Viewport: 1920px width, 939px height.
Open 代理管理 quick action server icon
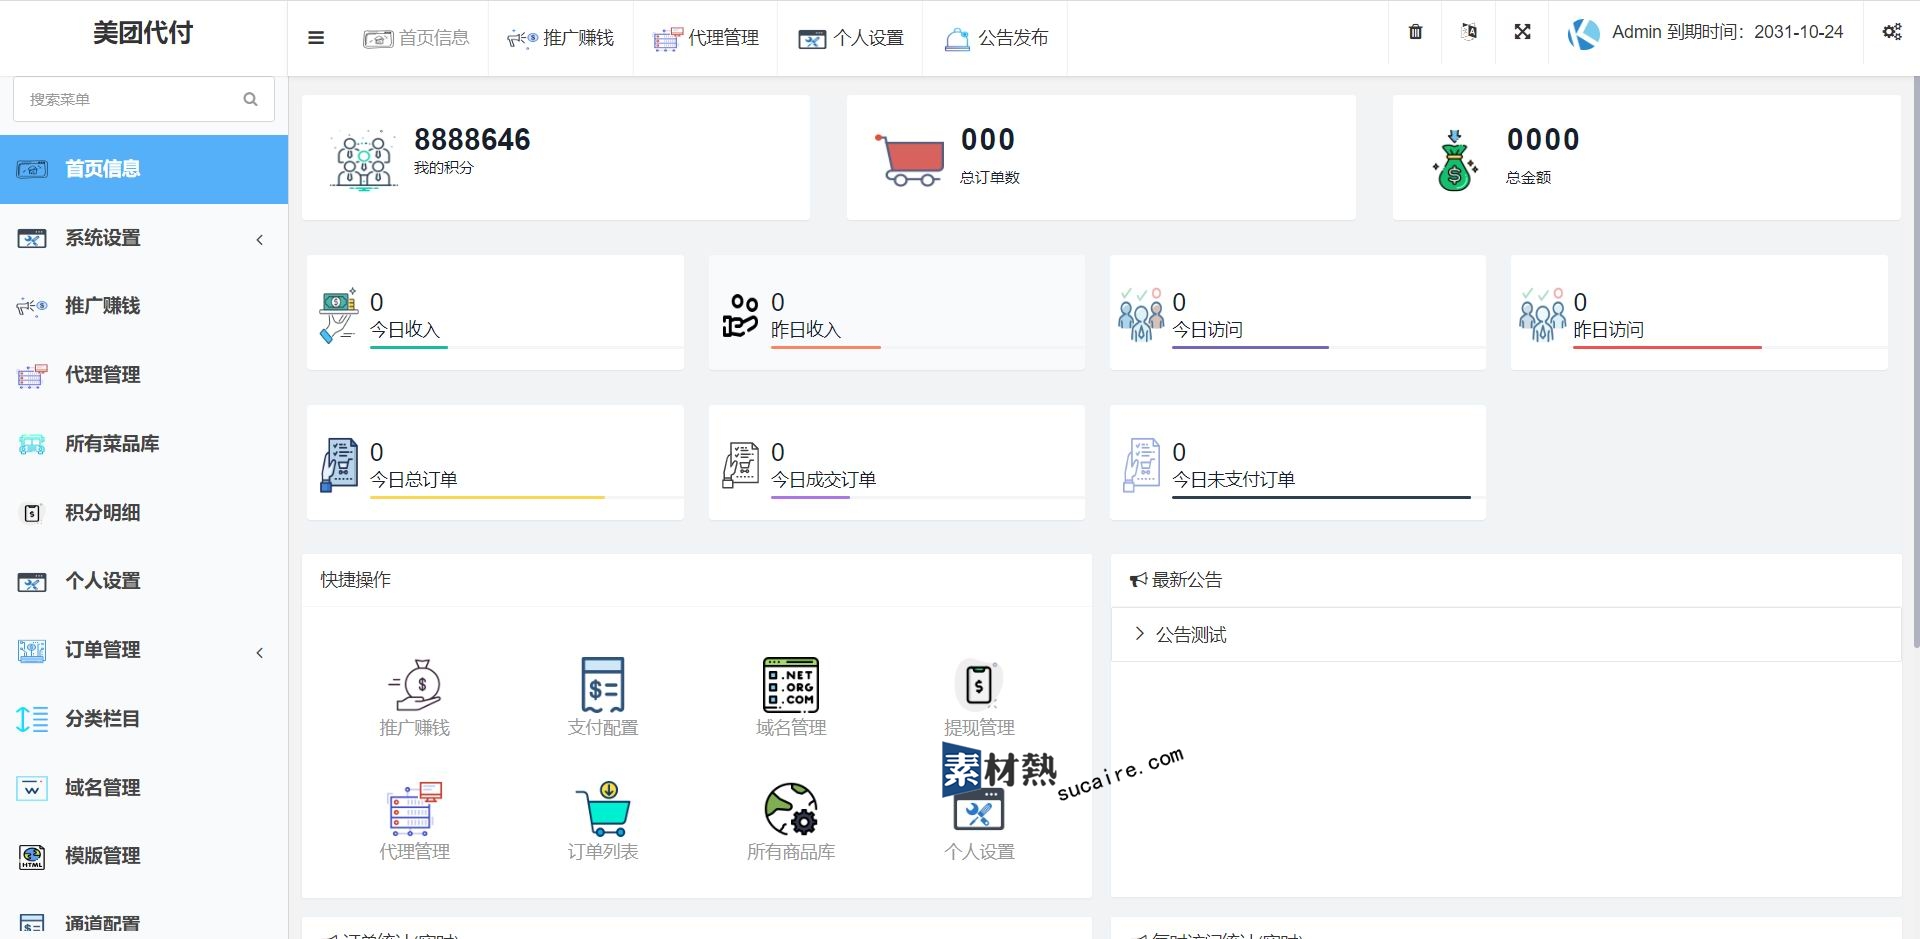click(x=415, y=809)
